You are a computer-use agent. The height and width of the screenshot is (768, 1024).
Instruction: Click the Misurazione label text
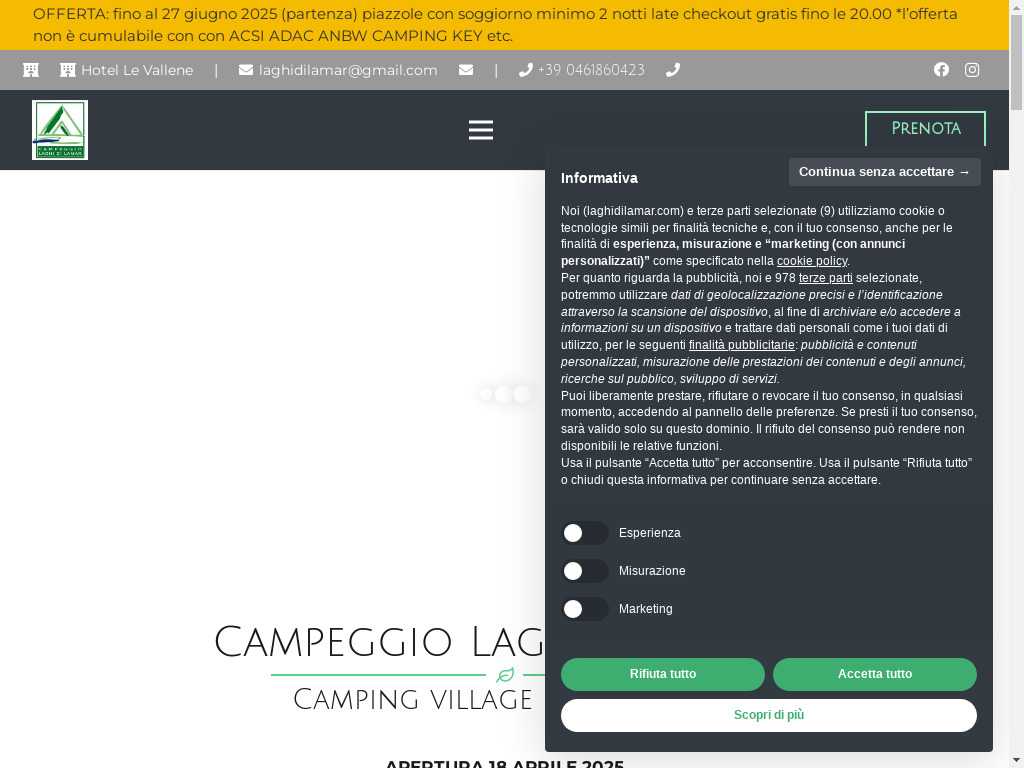652,571
